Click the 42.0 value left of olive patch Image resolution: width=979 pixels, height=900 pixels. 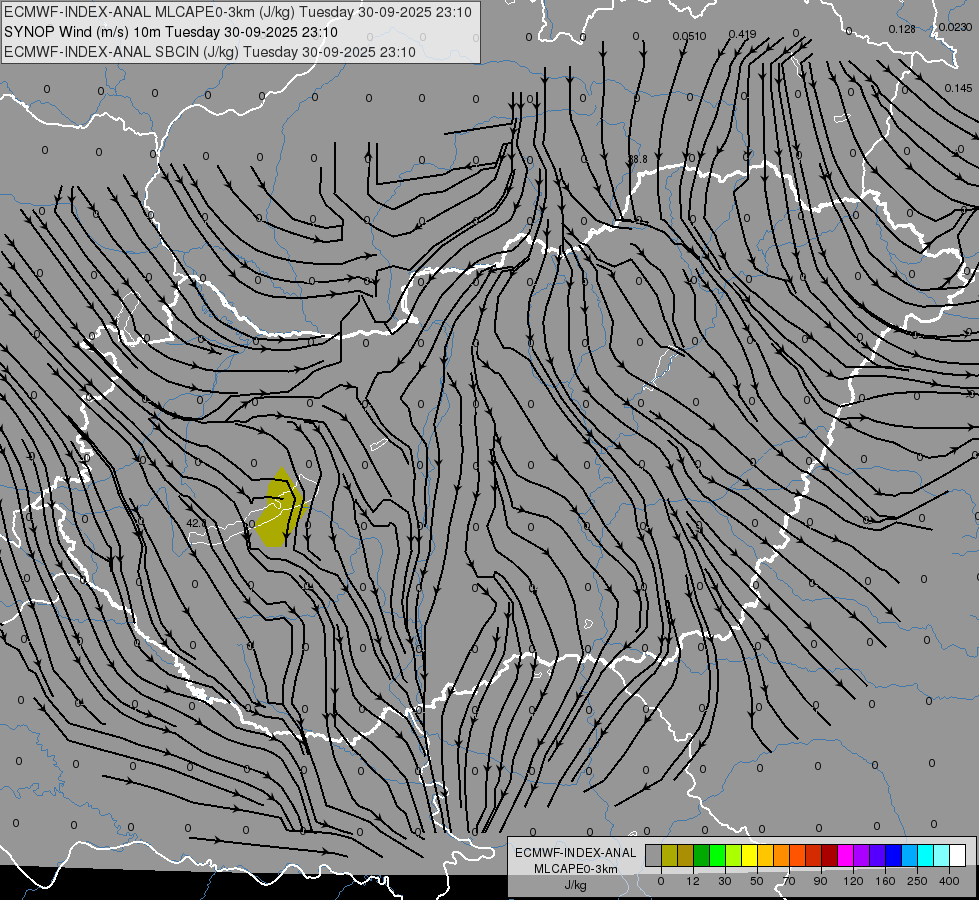click(196, 523)
